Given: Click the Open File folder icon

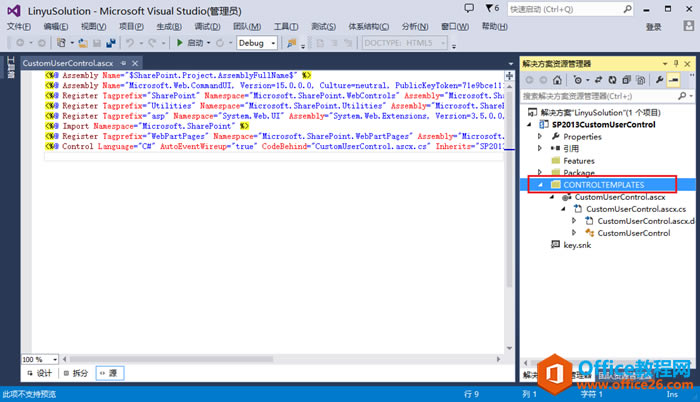Looking at the screenshot, I should tap(83, 43).
